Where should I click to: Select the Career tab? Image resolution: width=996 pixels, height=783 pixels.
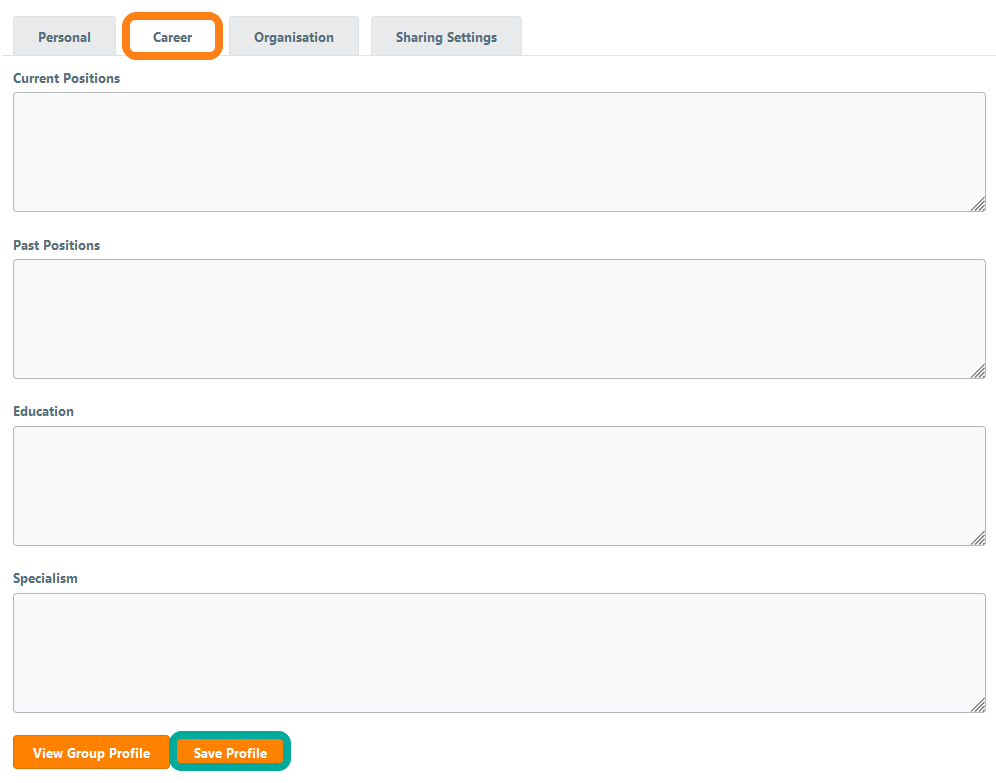click(172, 37)
